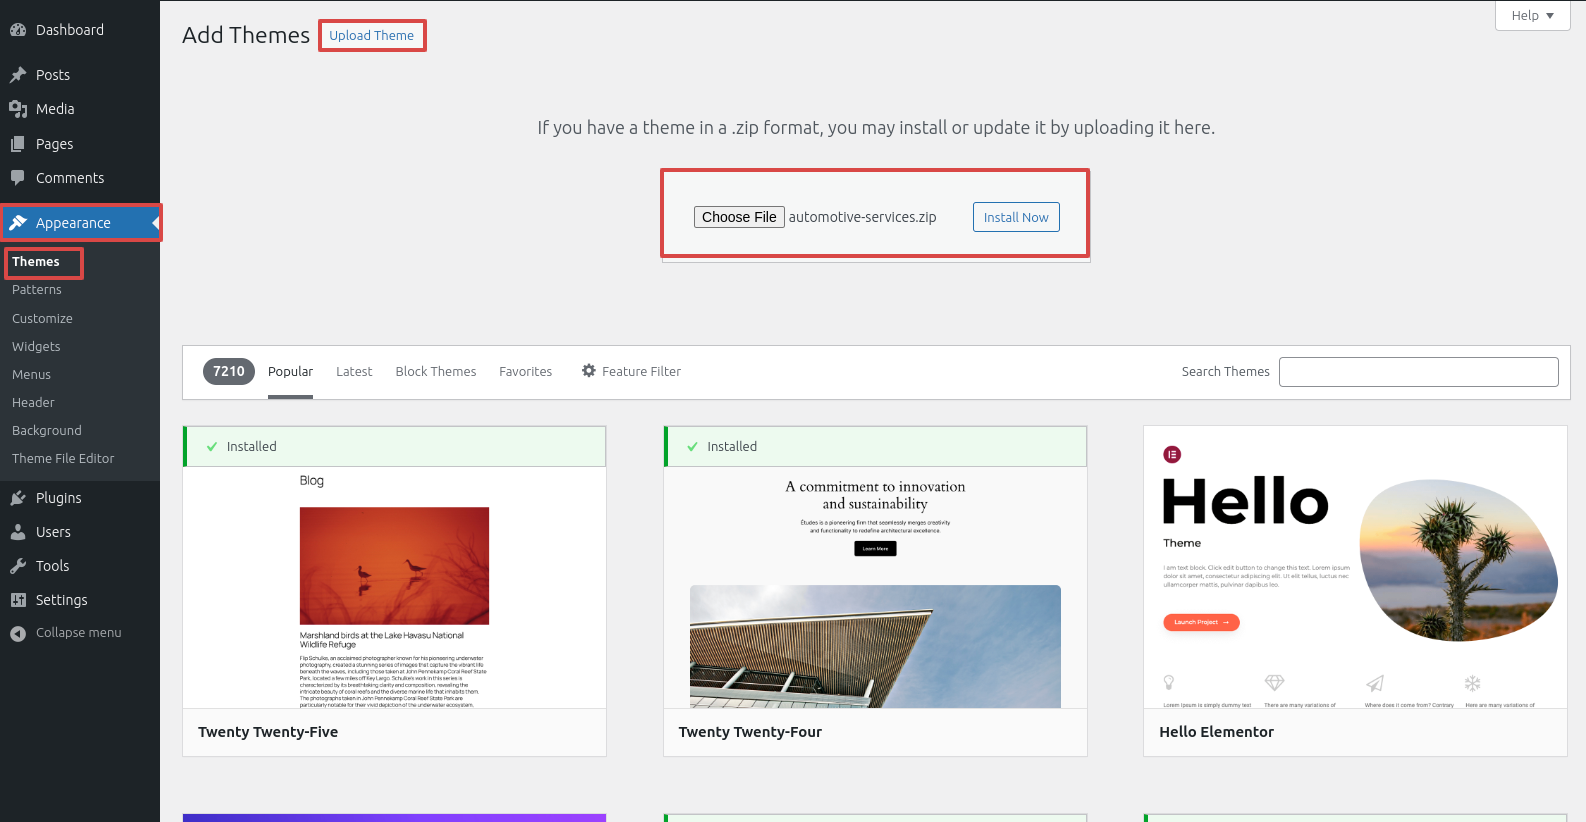This screenshot has height=822, width=1586.
Task: Click the 7210 theme count badge
Action: pos(229,372)
